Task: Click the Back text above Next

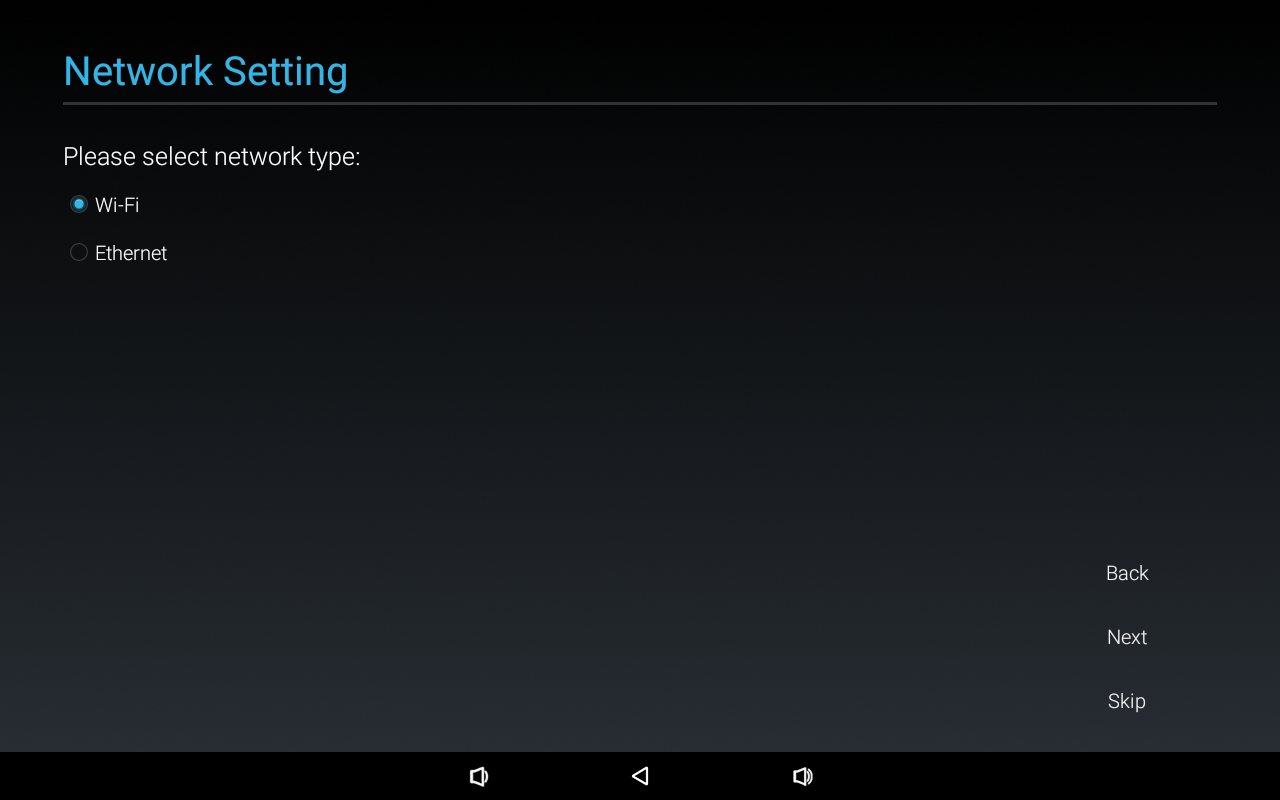Action: coord(1127,573)
